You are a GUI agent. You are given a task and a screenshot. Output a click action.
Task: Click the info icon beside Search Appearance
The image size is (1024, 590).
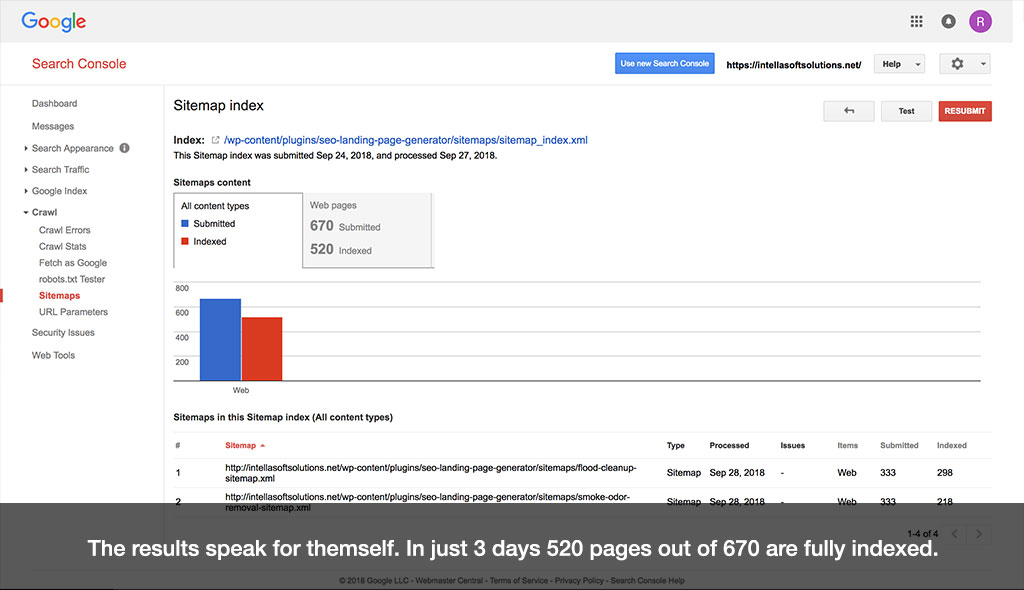(x=124, y=147)
